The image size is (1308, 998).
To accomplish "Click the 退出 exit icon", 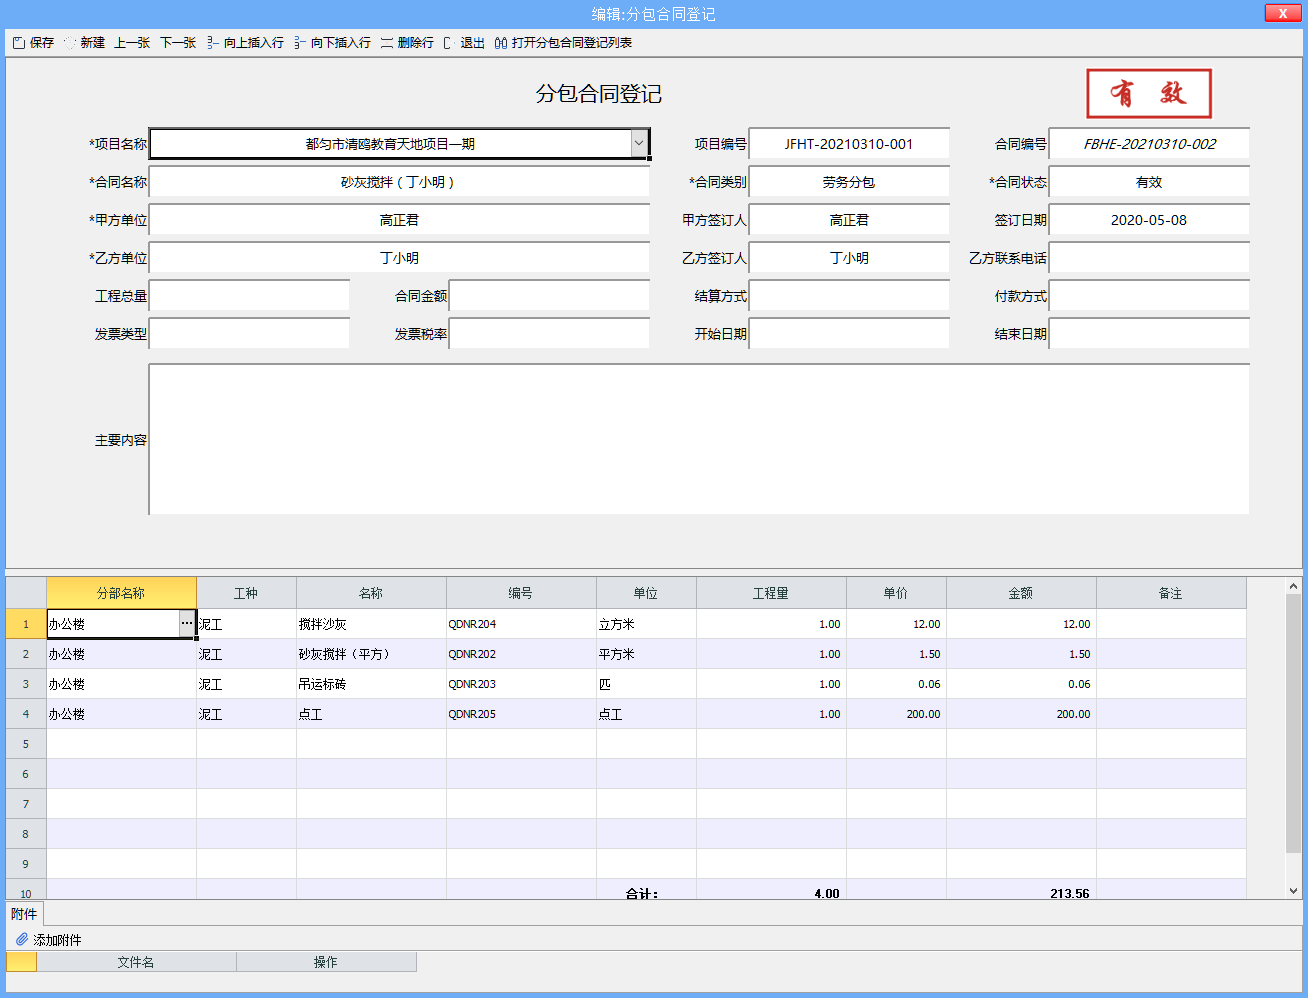I will click(449, 43).
